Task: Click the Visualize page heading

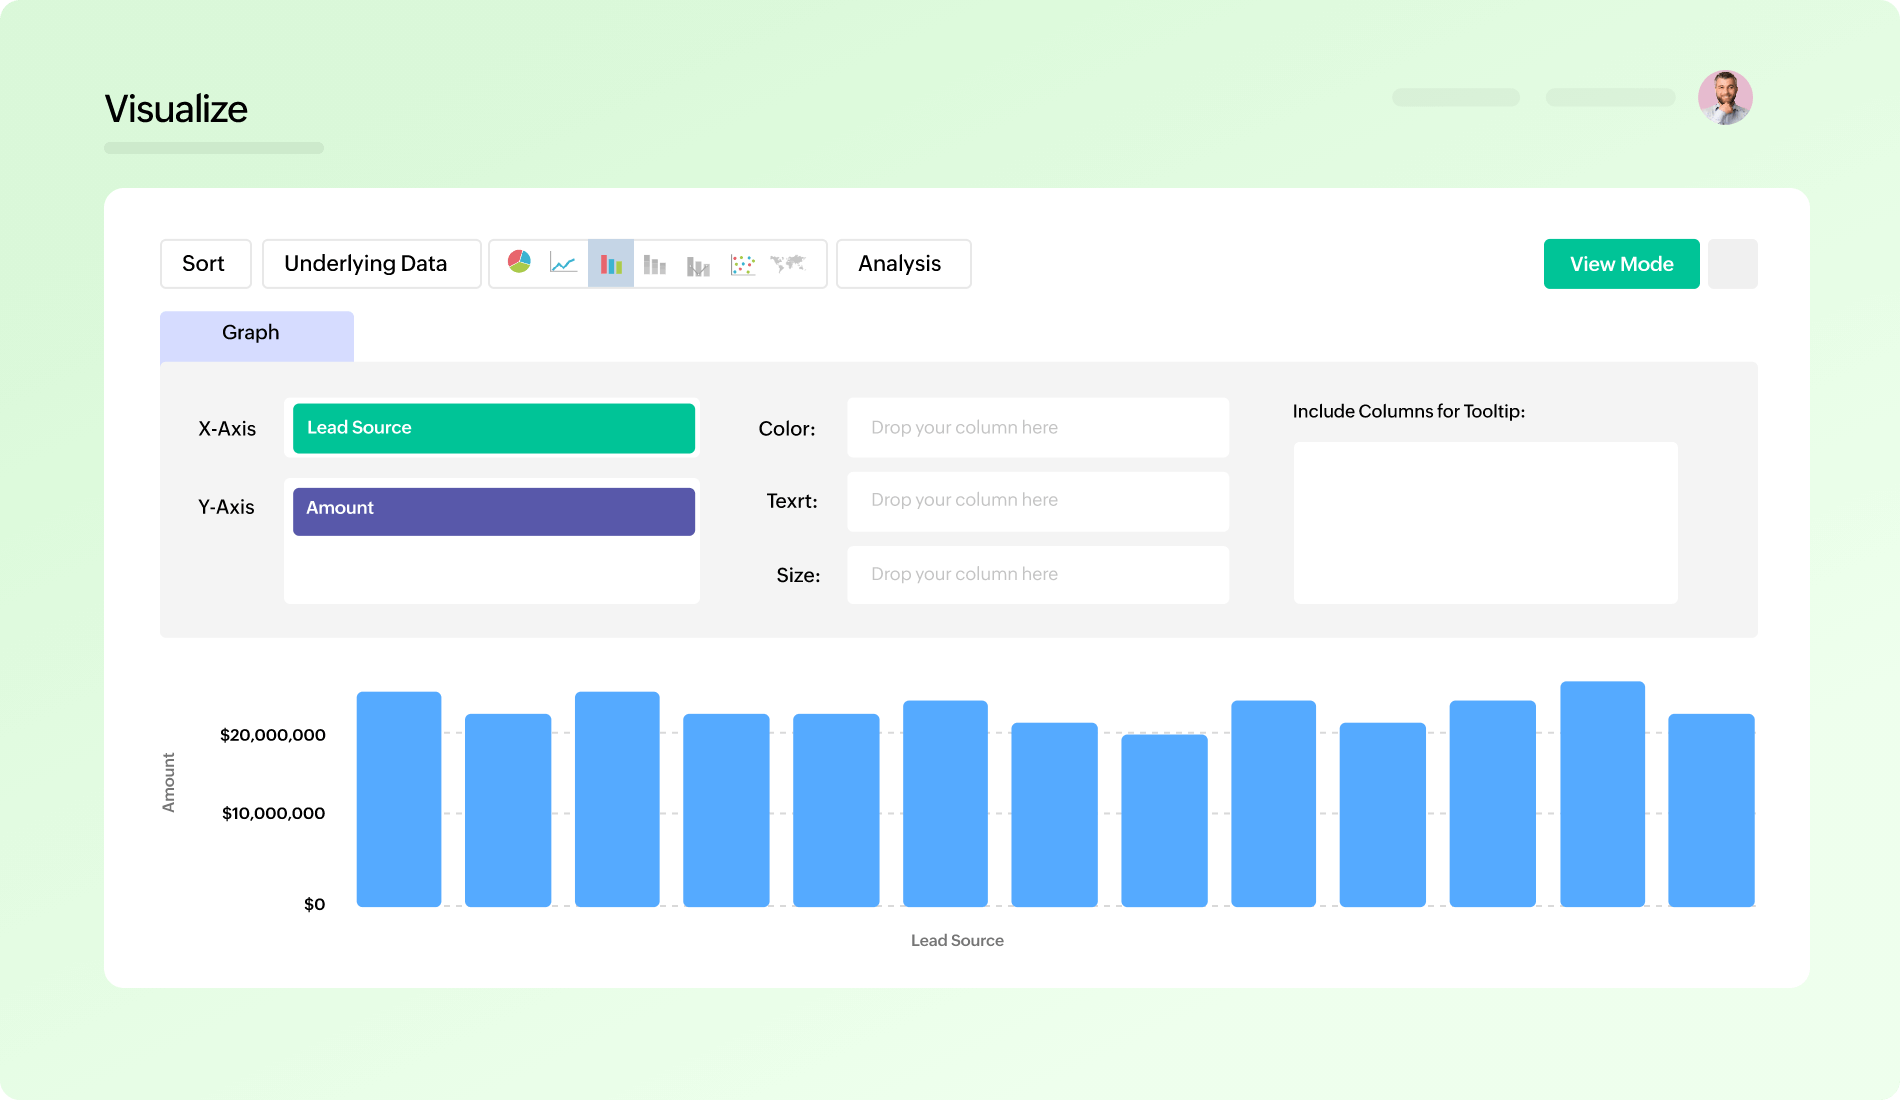Action: pos(176,109)
